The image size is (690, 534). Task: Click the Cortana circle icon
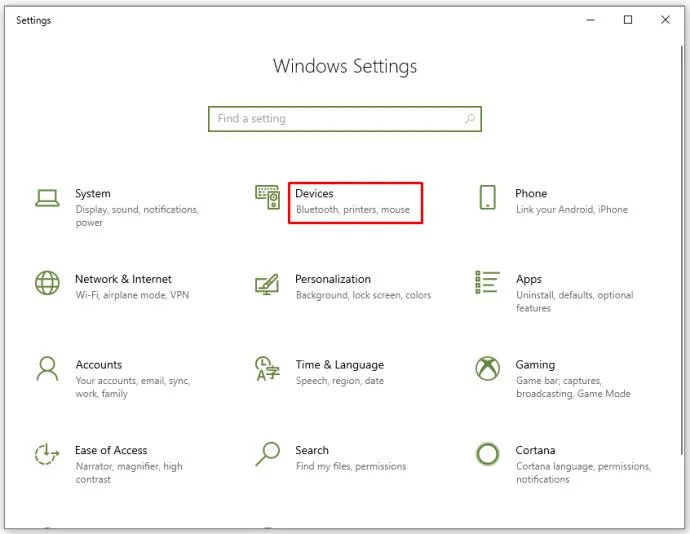click(x=487, y=454)
